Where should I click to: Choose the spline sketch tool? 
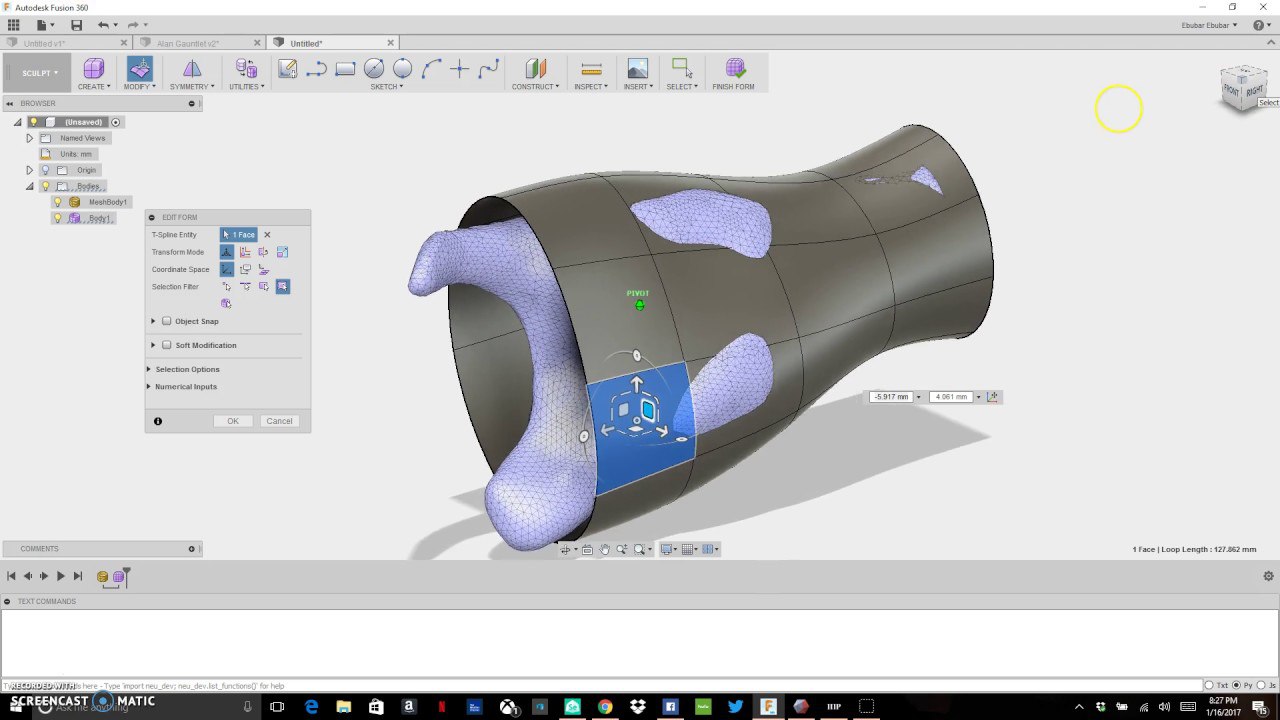[489, 68]
